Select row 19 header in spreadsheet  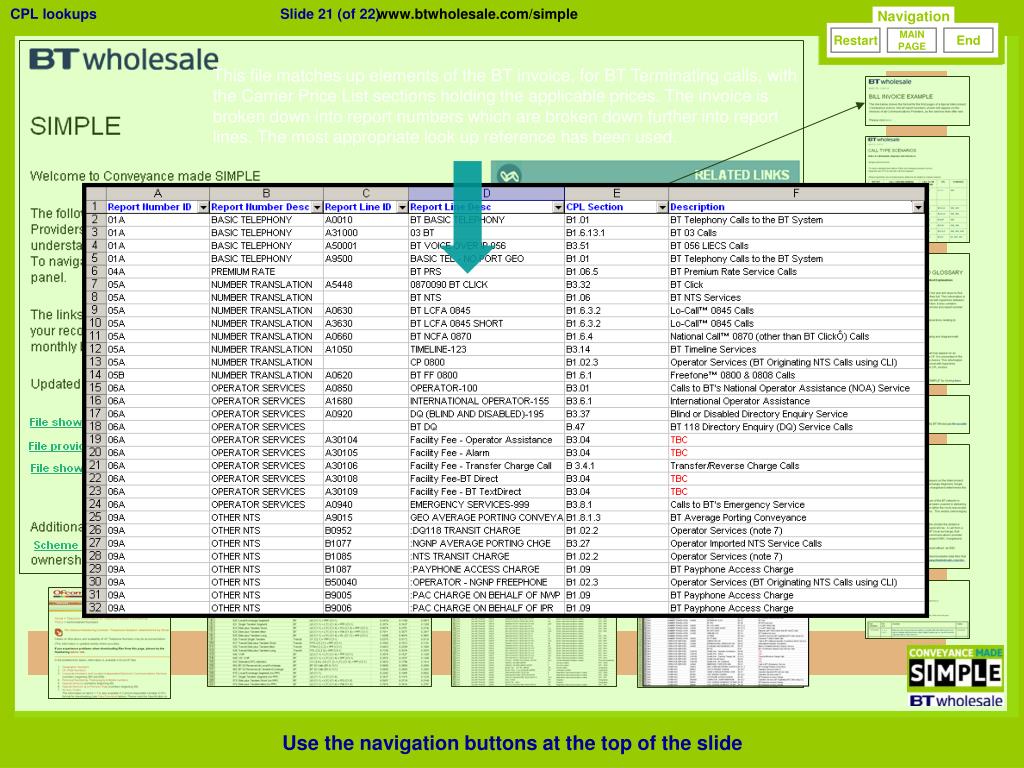pos(95,440)
